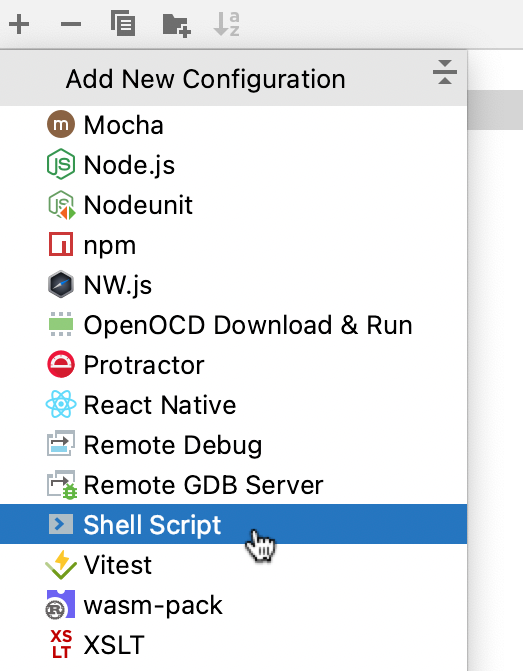Click the red npm square icon
Screen dimensions: 523x671
pos(61,244)
